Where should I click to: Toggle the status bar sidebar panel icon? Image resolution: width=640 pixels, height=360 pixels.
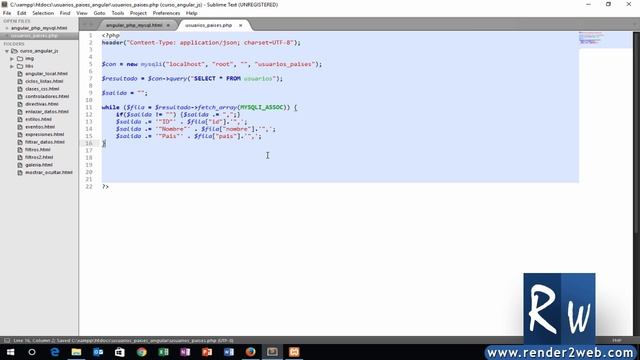pos(7,340)
